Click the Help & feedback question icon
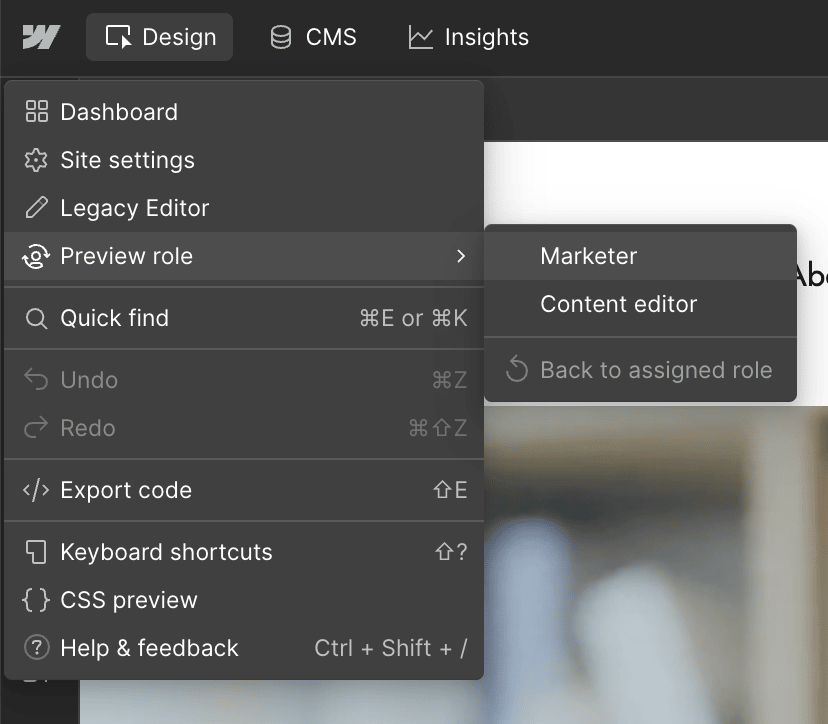Viewport: 828px width, 724px height. coord(37,648)
